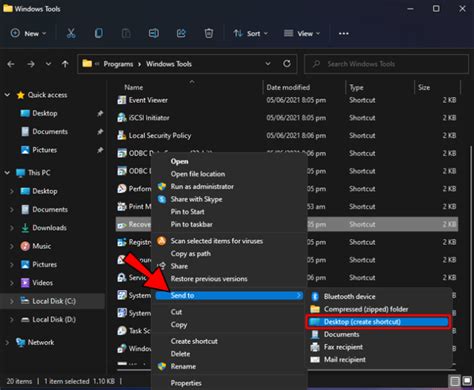Image resolution: width=474 pixels, height=390 pixels.
Task: Select the Event Viewer shortcut icon
Action: click(x=122, y=100)
